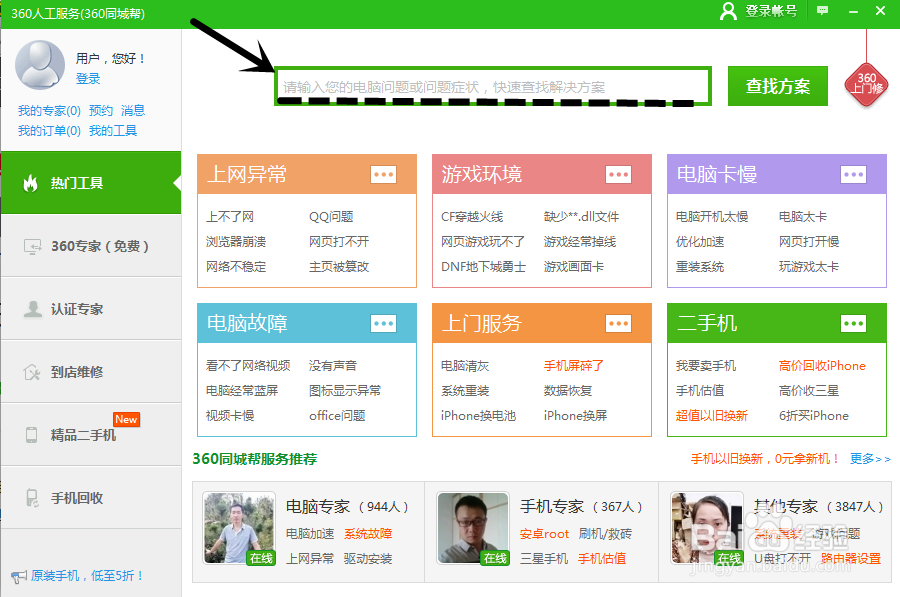Screen dimensions: 900x597
Task: Click the 360上门修 red badge
Action: coord(867,82)
